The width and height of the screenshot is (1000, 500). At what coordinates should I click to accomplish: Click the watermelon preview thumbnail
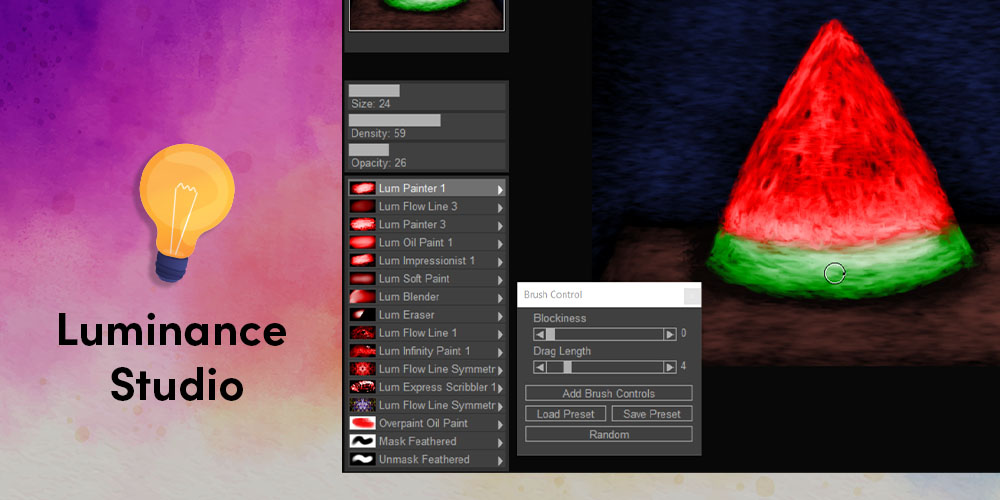pyautogui.click(x=427, y=15)
